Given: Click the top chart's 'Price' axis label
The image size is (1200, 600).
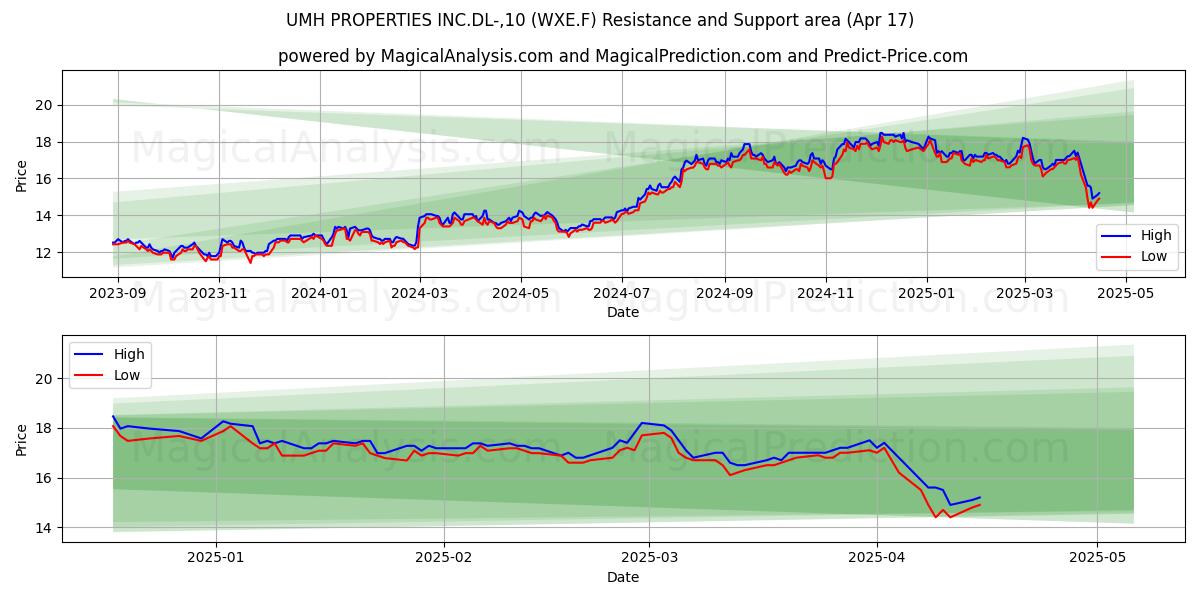Looking at the screenshot, I should (x=22, y=176).
